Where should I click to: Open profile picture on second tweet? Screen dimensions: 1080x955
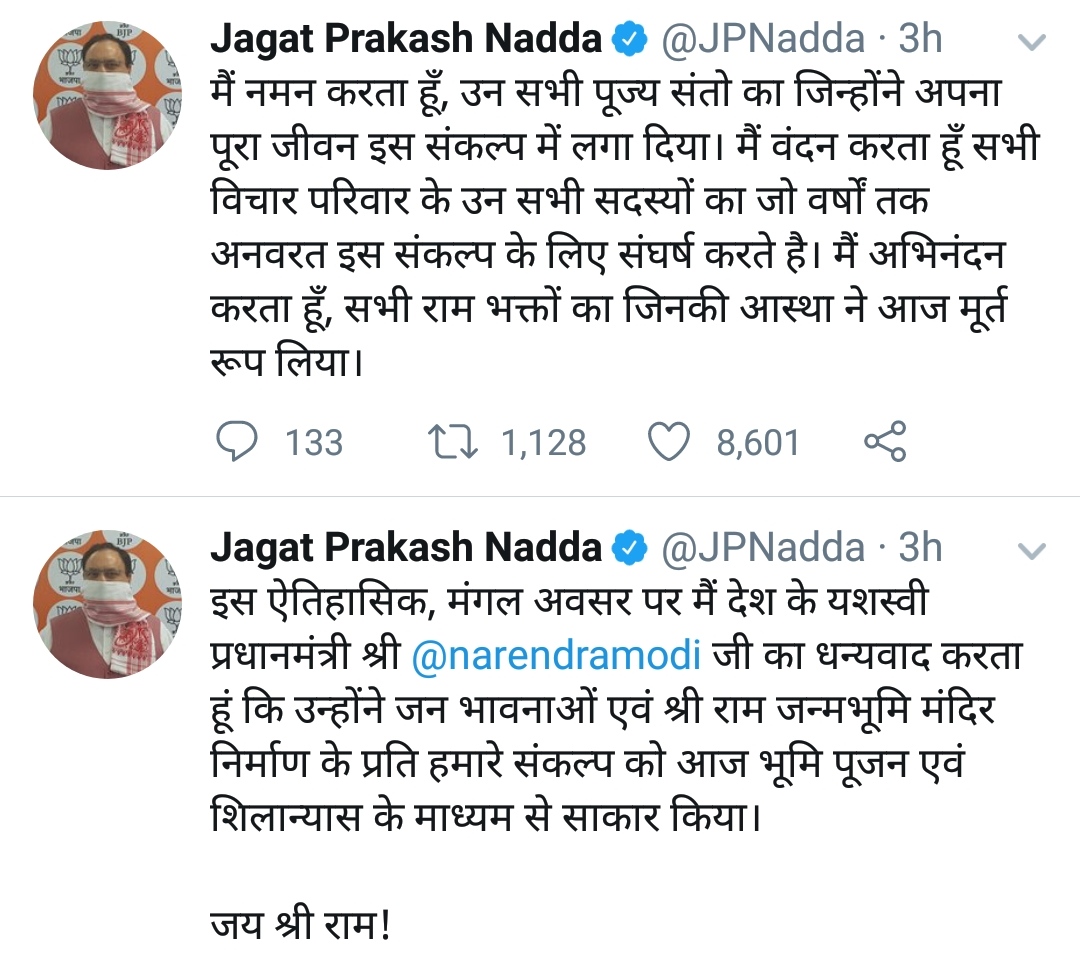[x=107, y=604]
